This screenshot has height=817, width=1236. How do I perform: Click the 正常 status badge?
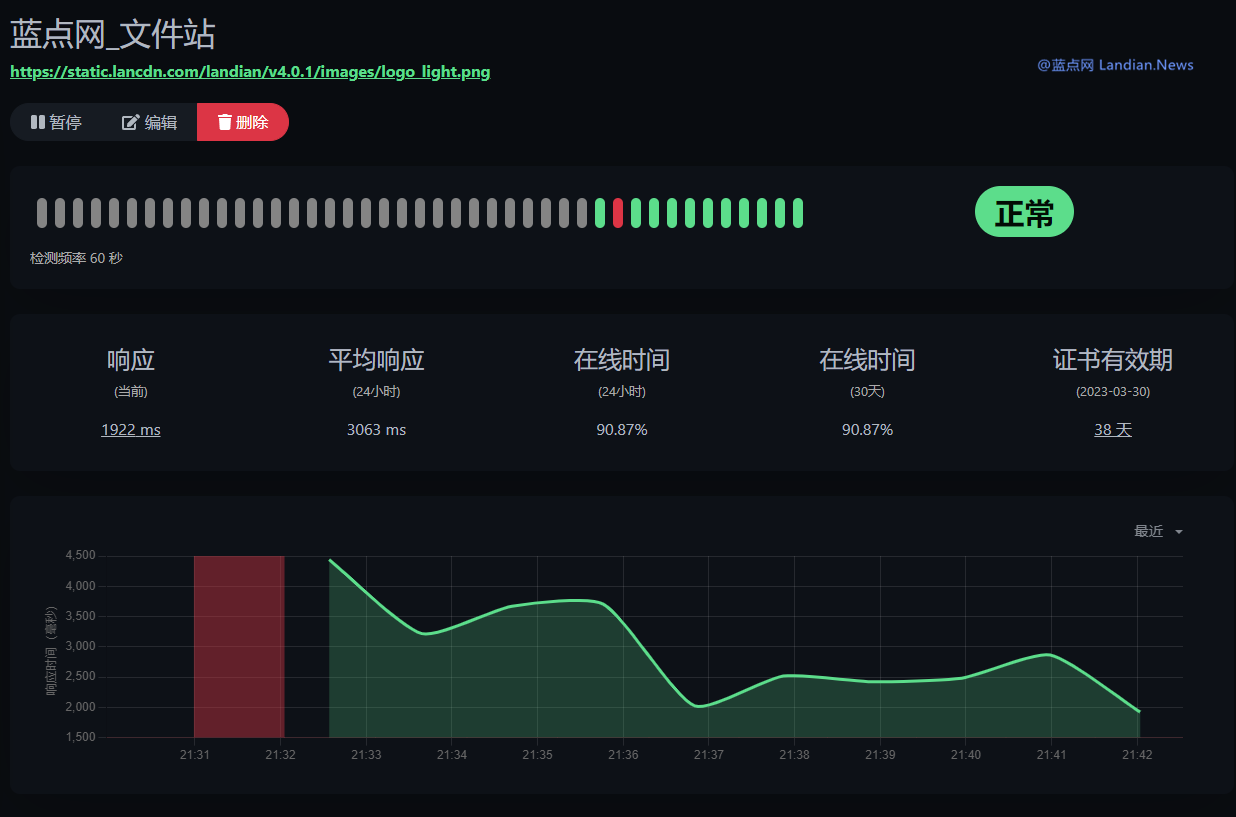click(x=1024, y=212)
